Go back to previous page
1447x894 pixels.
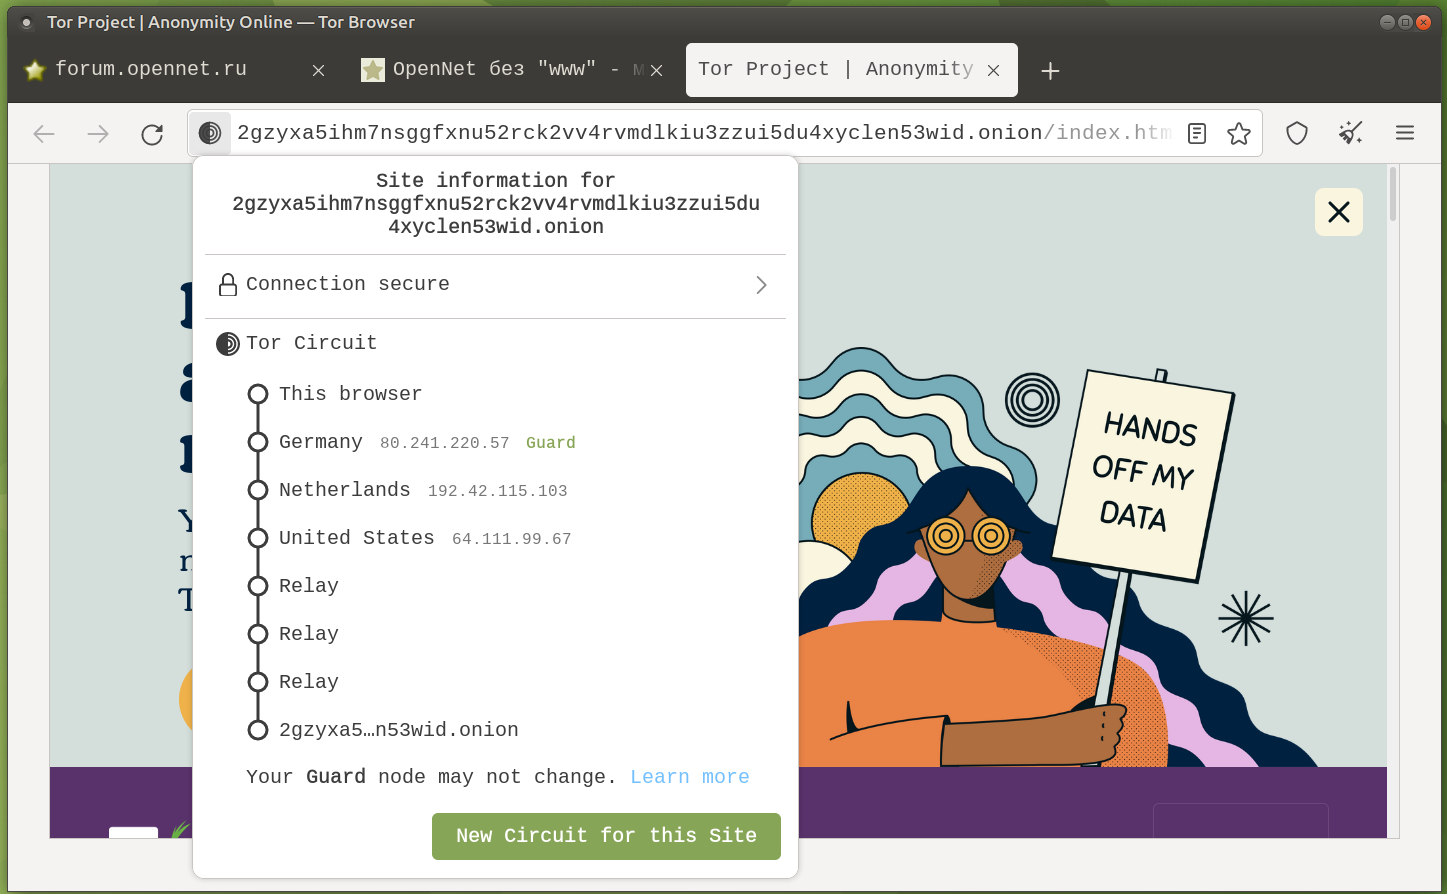click(44, 134)
